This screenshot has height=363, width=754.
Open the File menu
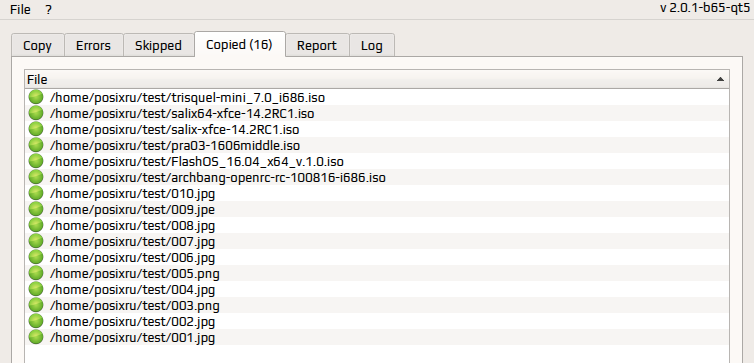coord(20,10)
